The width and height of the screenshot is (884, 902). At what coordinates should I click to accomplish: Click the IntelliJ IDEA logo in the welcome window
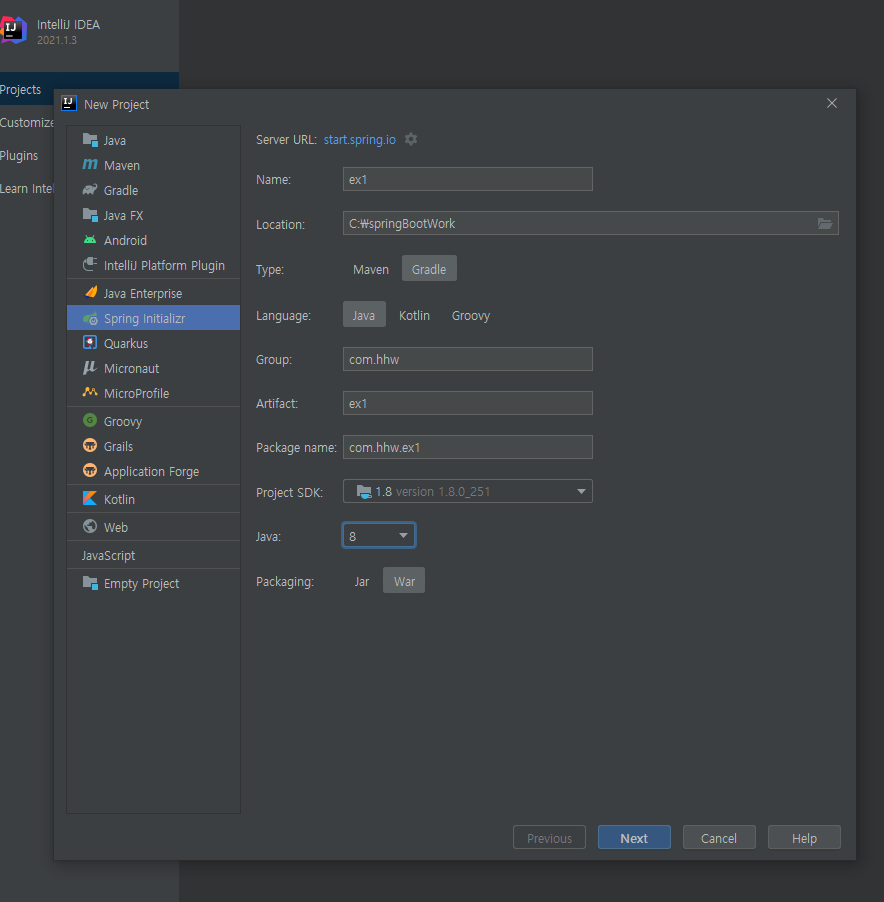pyautogui.click(x=14, y=30)
